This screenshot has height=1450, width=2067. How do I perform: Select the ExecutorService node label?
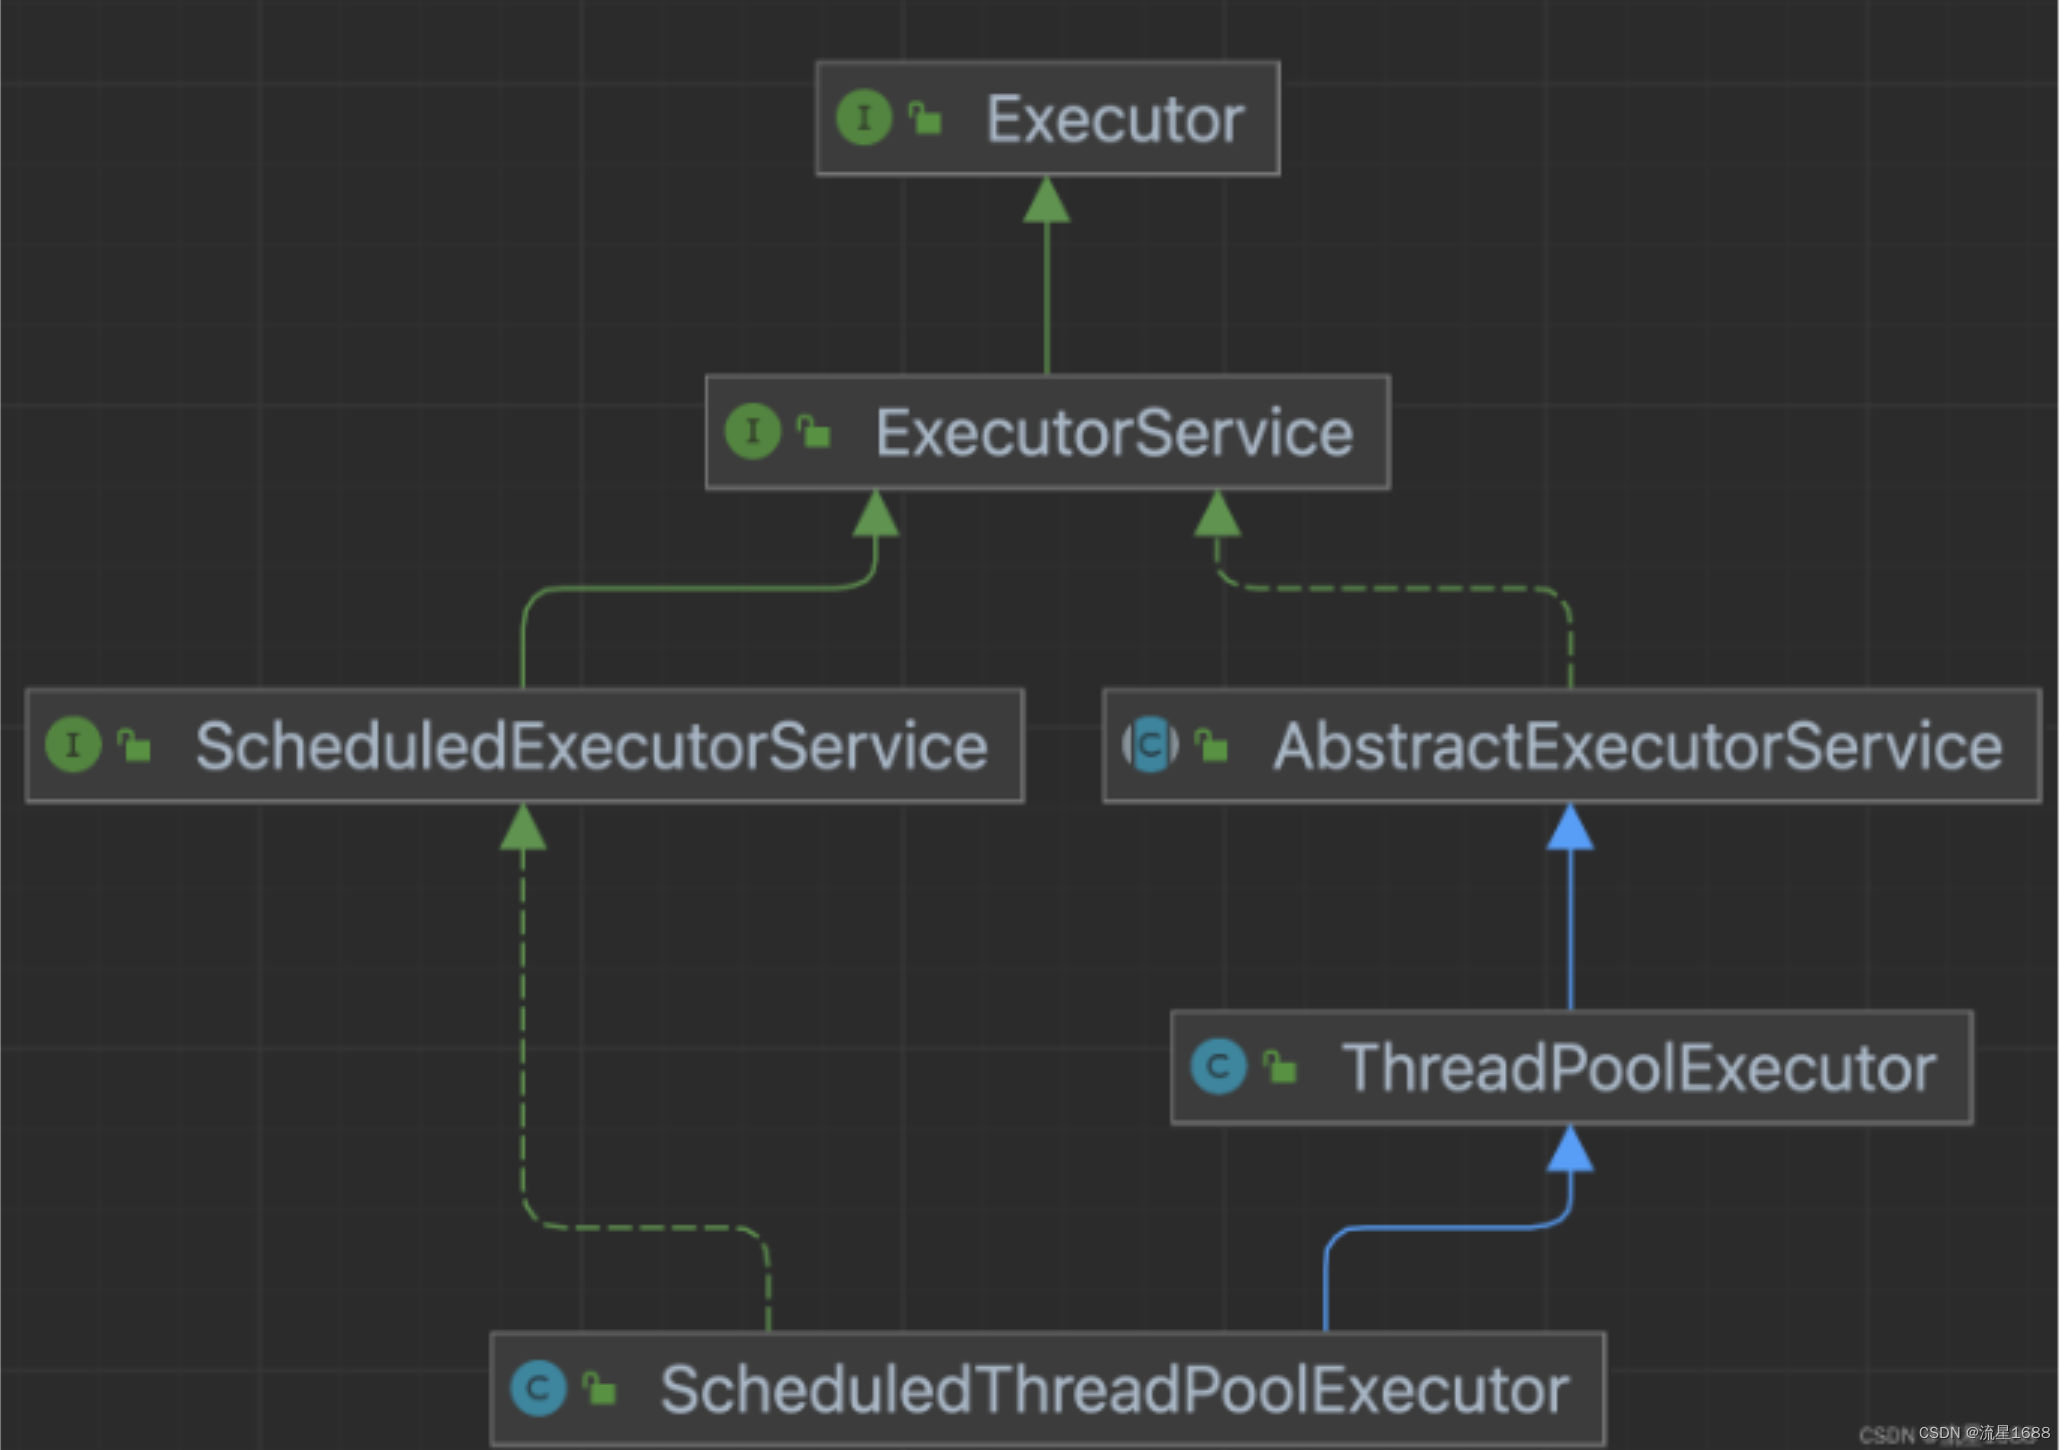click(x=1115, y=433)
